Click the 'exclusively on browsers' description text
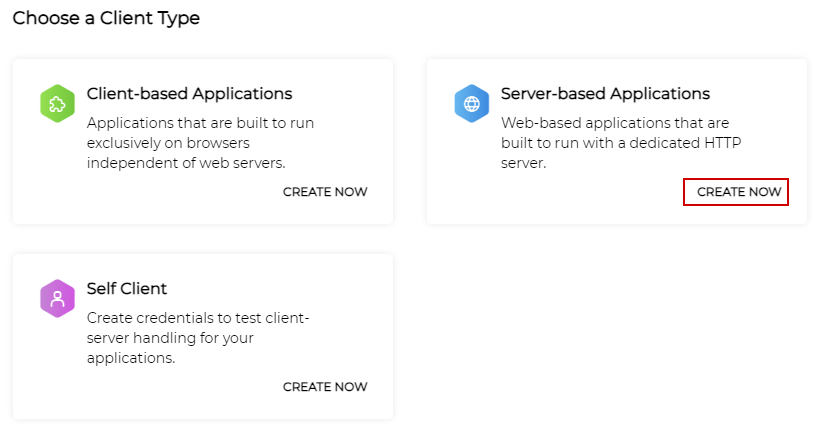824x432 pixels. (x=168, y=143)
